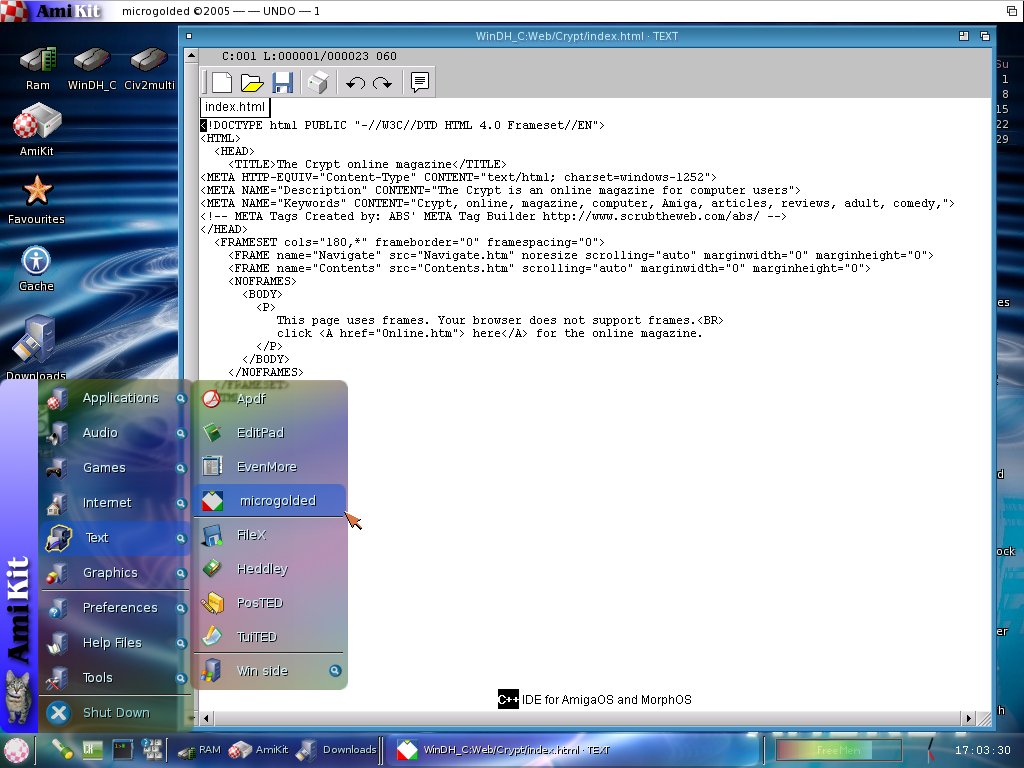Click the Amiga boing ball start button
Viewport: 1024px width, 768px height.
click(x=16, y=750)
